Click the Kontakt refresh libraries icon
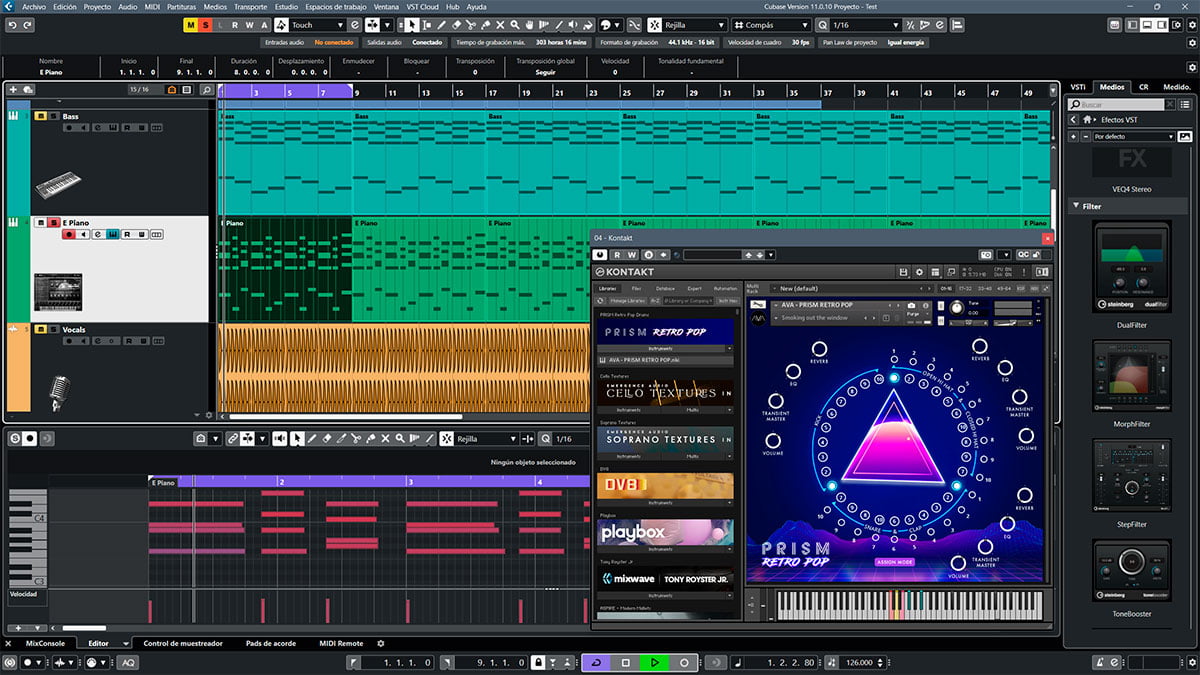 coord(600,300)
